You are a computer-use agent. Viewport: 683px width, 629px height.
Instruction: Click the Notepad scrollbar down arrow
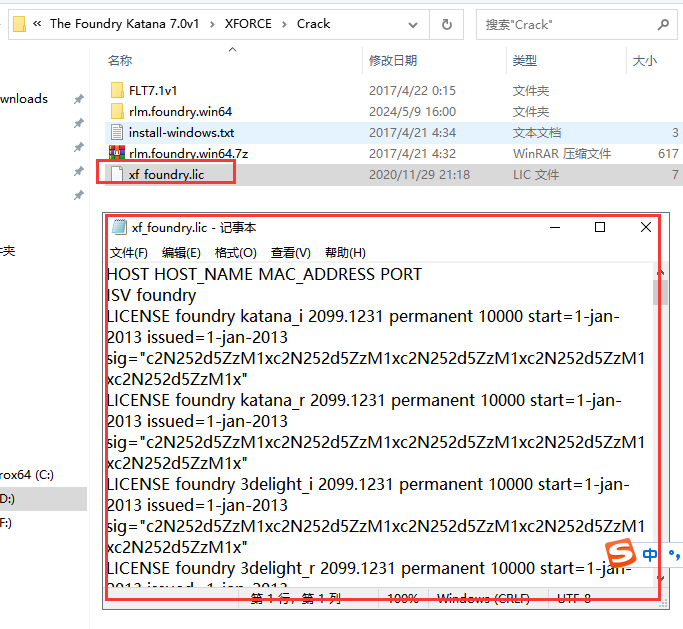[x=660, y=578]
